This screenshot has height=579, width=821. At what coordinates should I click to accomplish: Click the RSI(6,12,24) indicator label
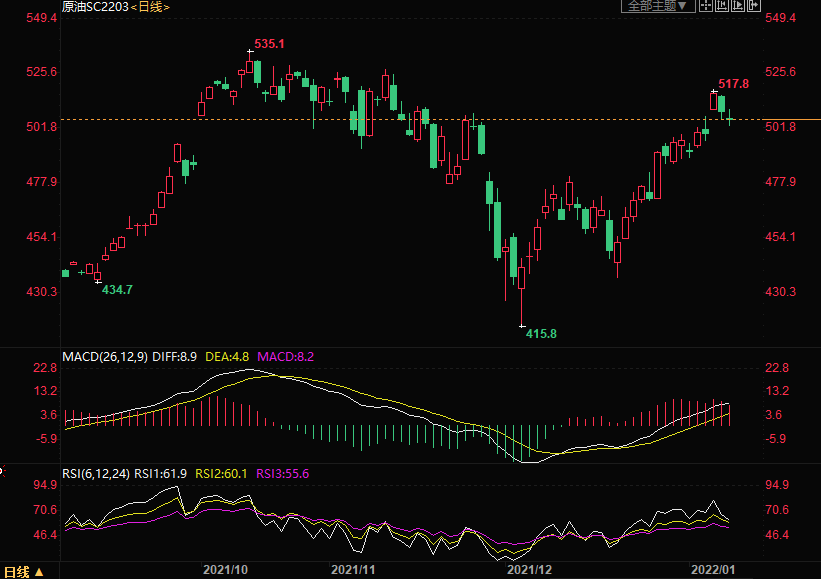click(x=97, y=473)
